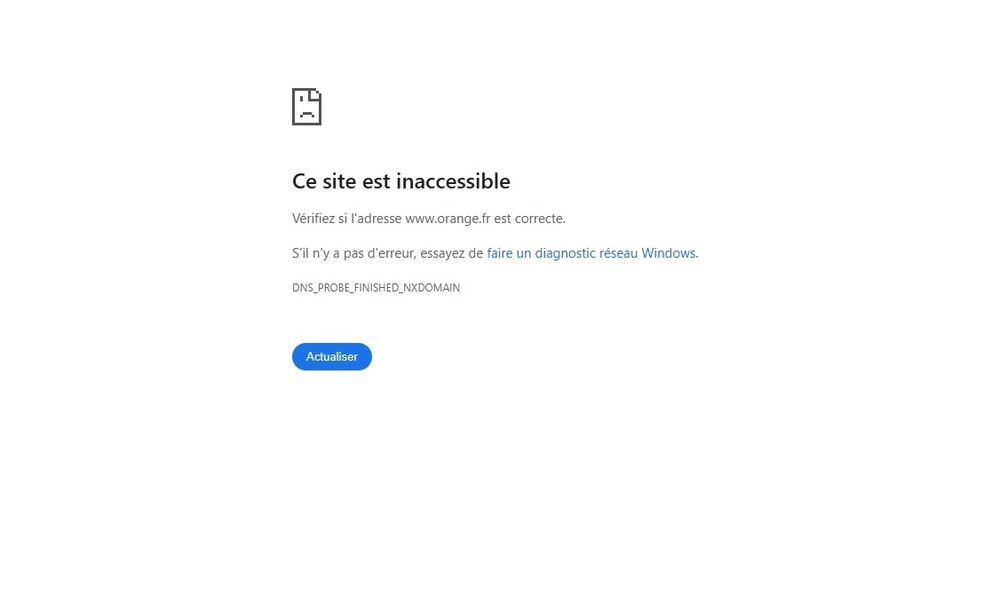Click the est correcte text
The width and height of the screenshot is (999, 614).
(x=529, y=218)
